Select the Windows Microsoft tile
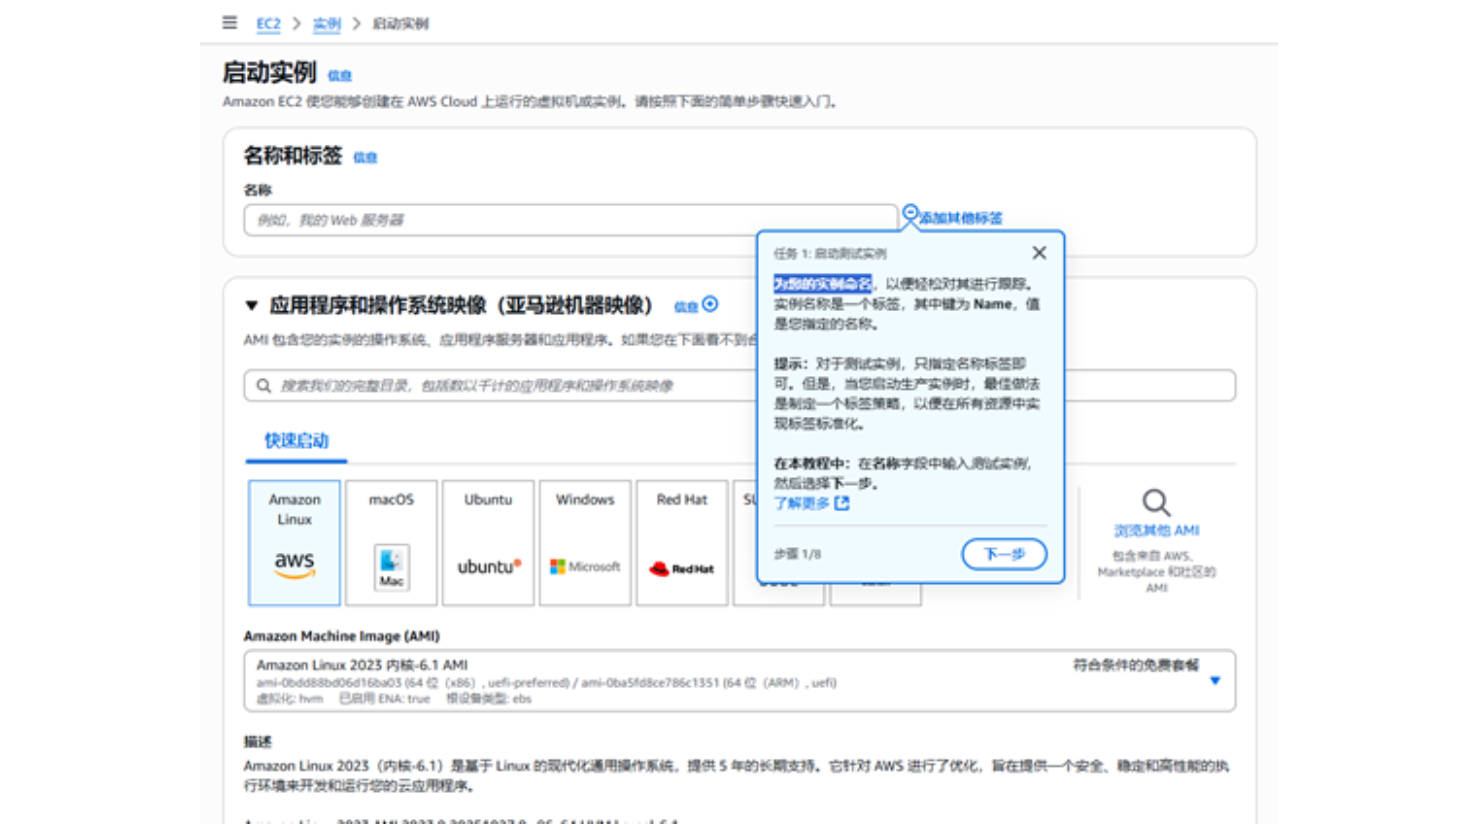The height and width of the screenshot is (830, 1478). tap(585, 543)
